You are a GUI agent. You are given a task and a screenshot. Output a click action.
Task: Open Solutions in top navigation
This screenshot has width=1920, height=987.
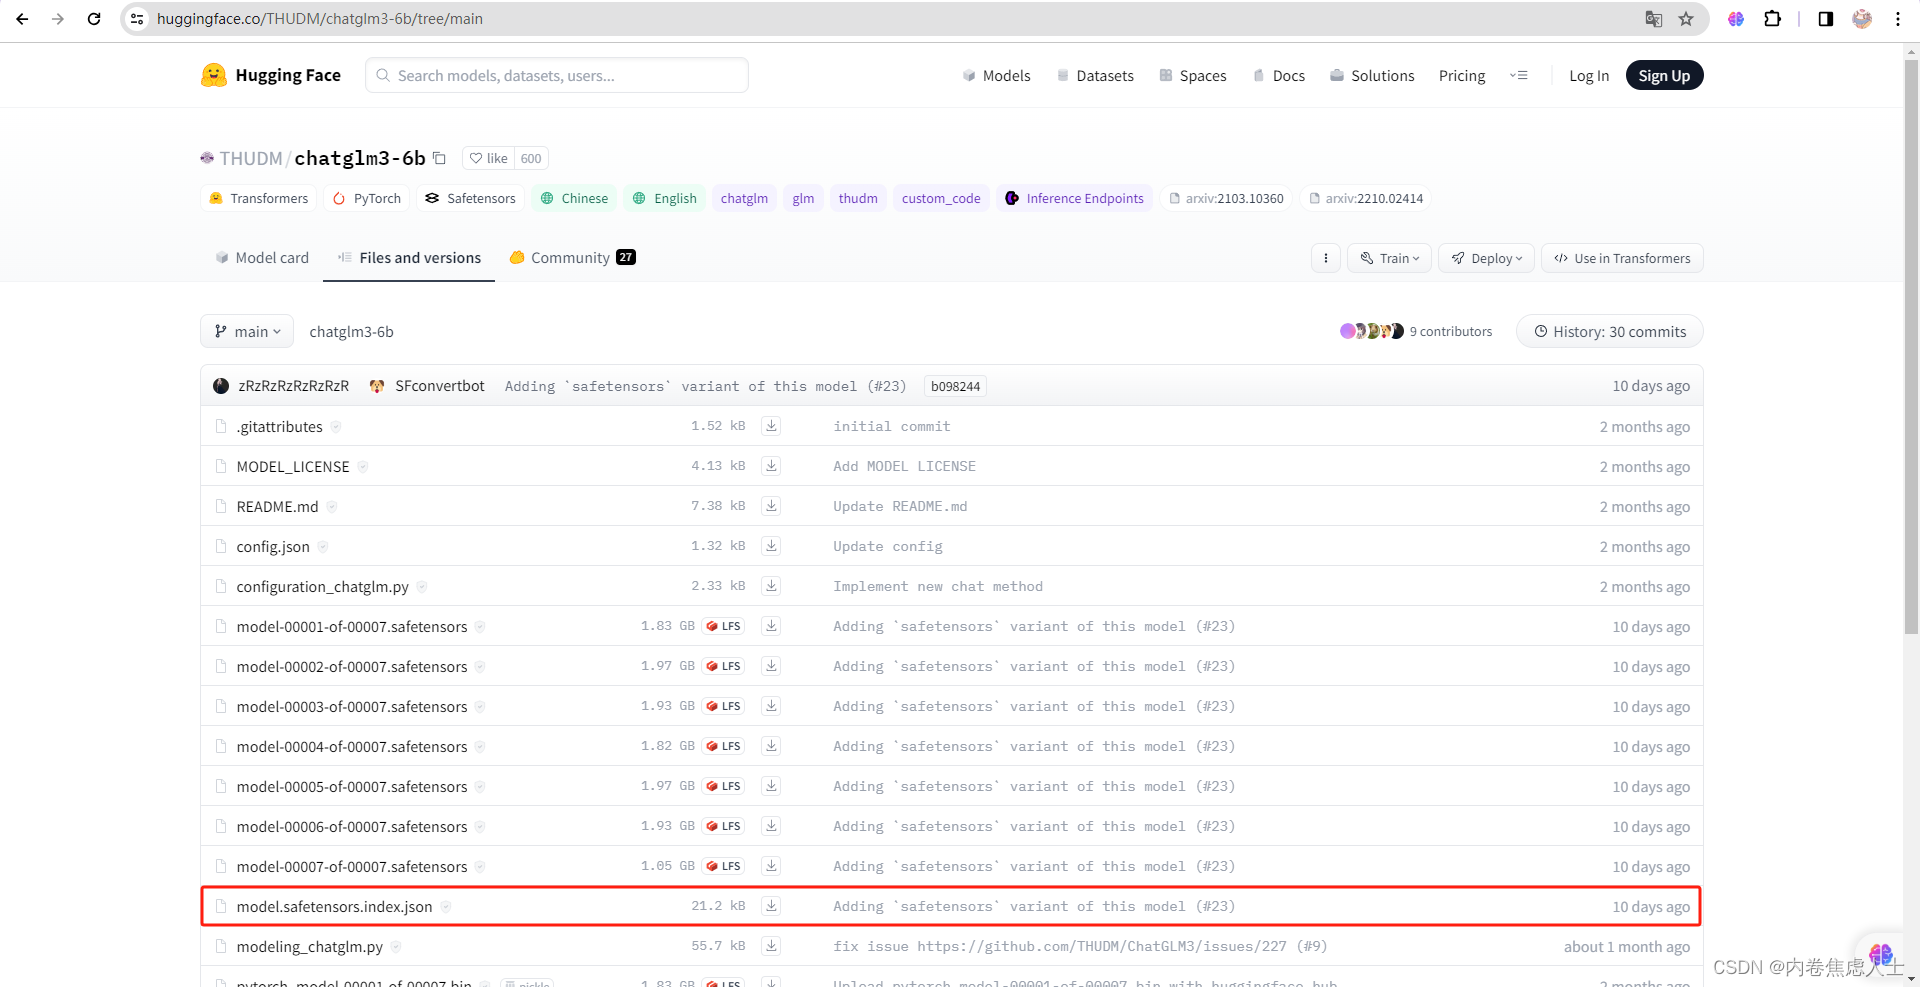[x=1372, y=76]
